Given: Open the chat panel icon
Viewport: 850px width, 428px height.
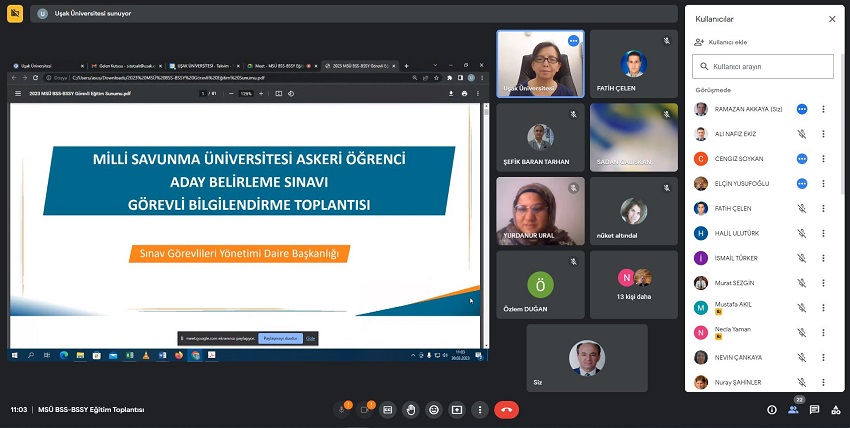Looking at the screenshot, I should (814, 409).
